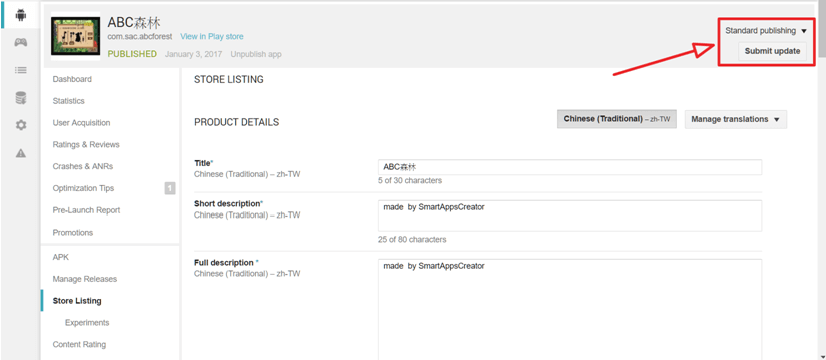Click the Unpublish app link
The width and height of the screenshot is (826, 360).
[256, 54]
